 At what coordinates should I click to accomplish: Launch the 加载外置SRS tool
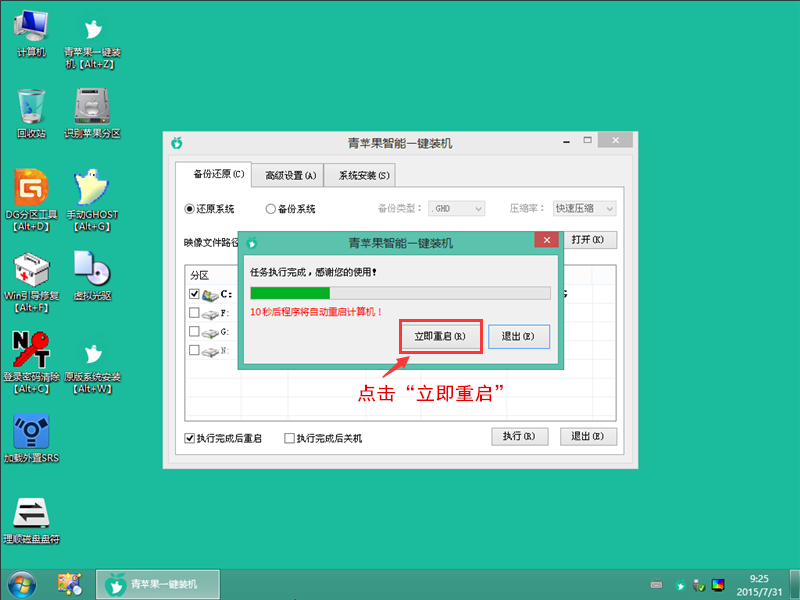pos(31,432)
